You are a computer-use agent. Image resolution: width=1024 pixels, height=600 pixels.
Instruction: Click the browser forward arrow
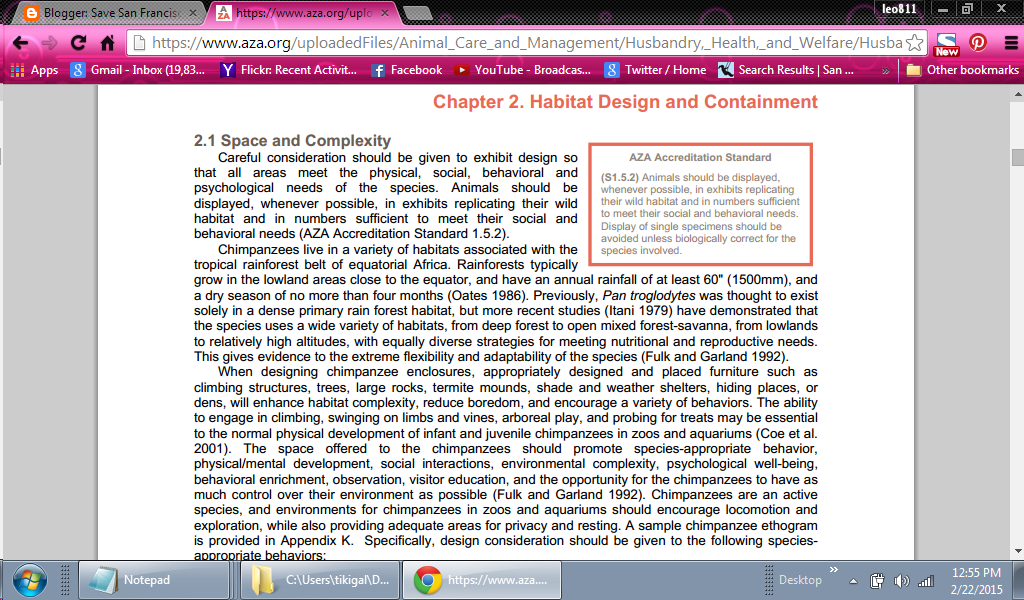coord(50,43)
